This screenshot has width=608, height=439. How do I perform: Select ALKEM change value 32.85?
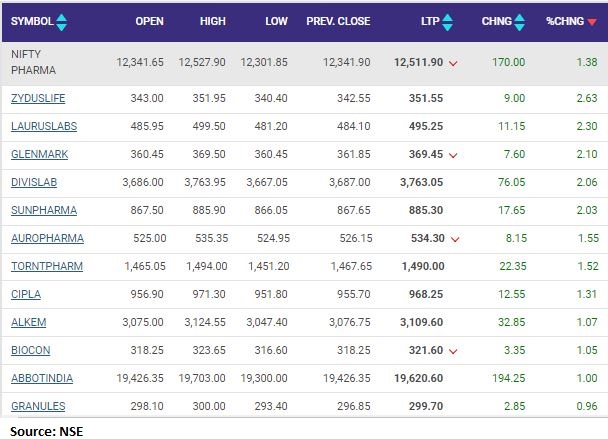point(511,322)
